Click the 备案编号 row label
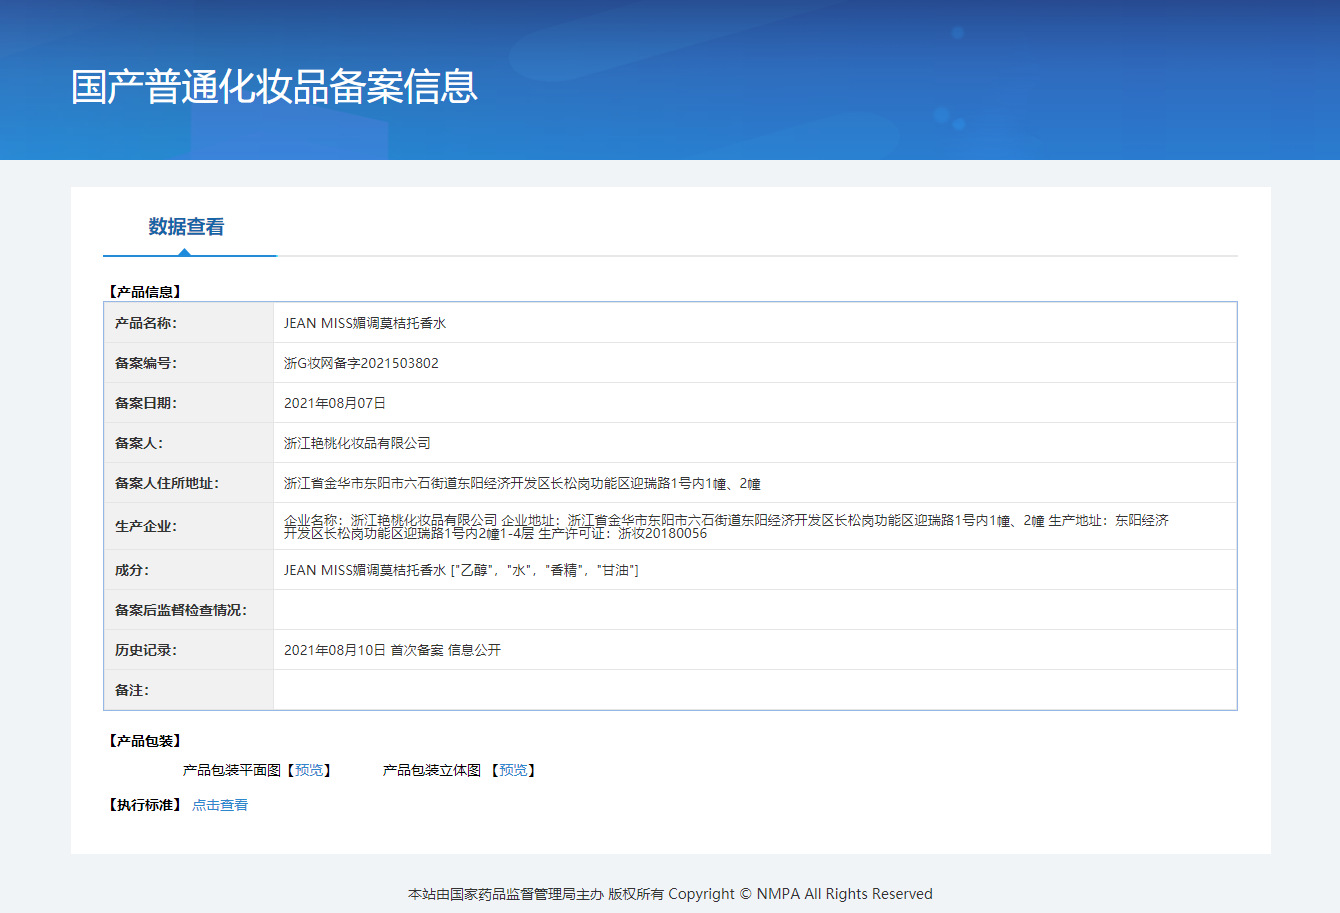1340x913 pixels. coord(145,363)
